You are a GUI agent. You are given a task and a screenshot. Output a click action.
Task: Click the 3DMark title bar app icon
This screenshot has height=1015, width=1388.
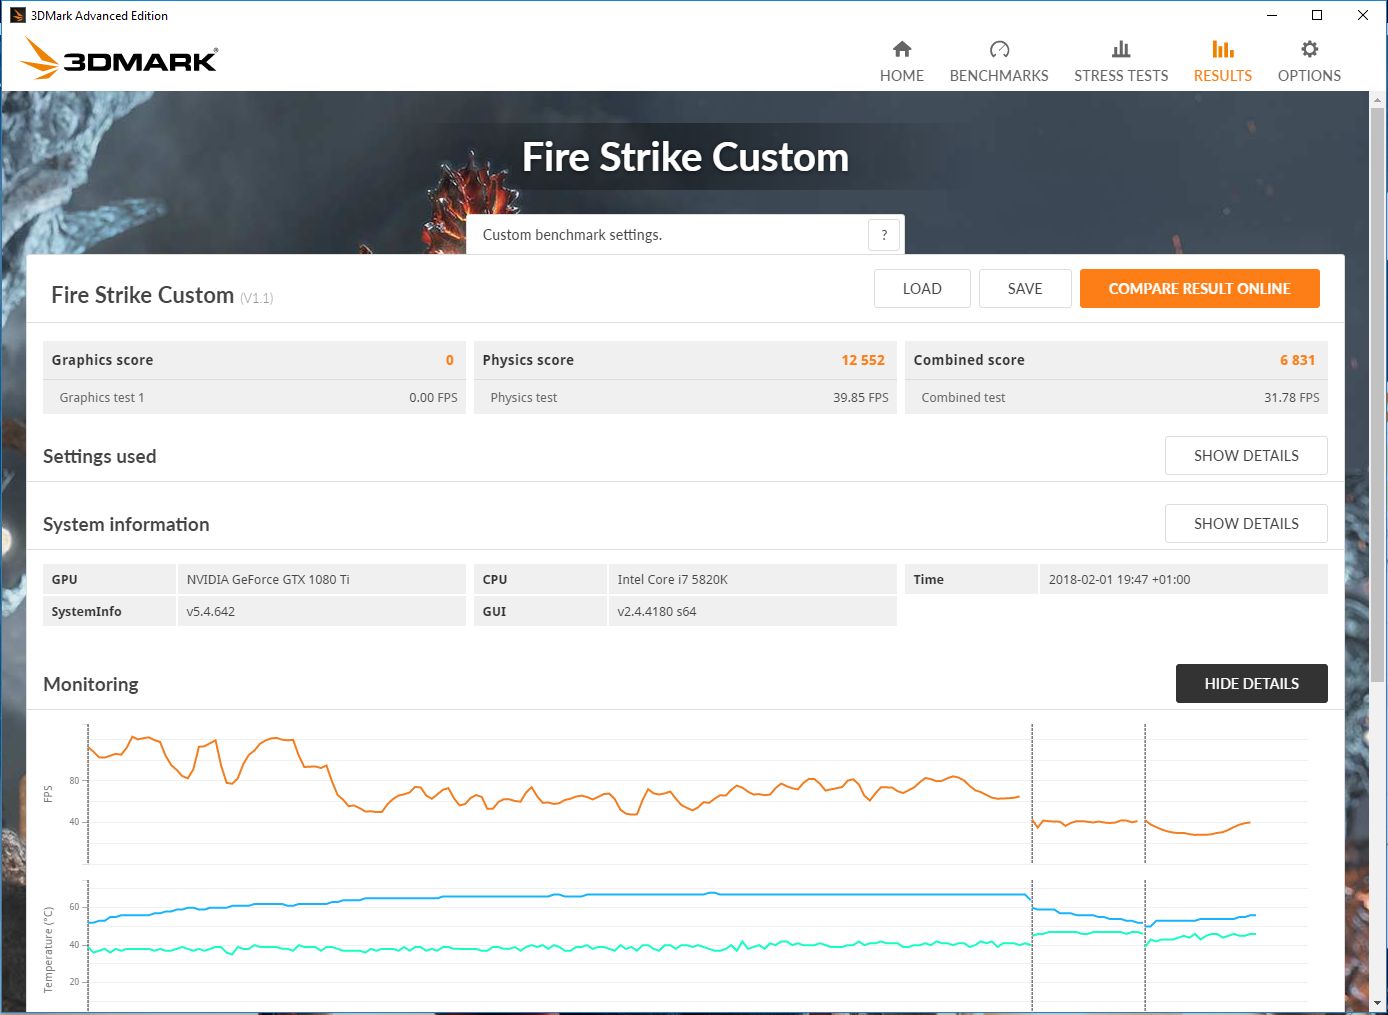[17, 15]
